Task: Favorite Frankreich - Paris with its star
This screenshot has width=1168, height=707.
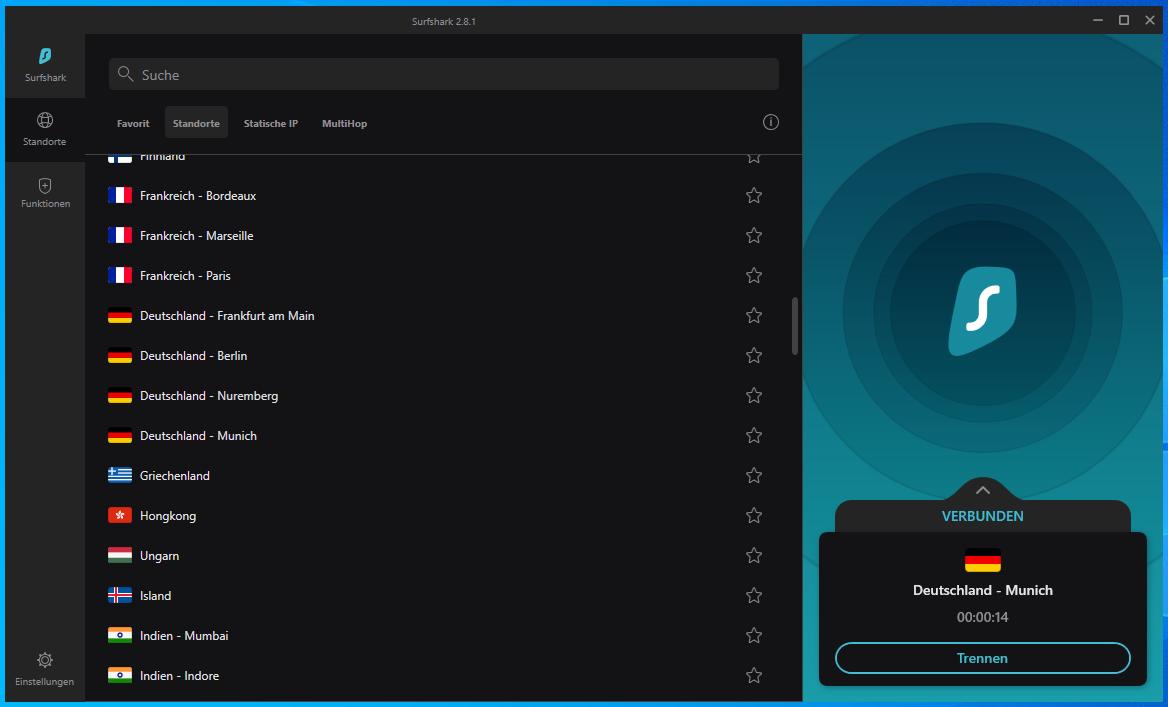Action: click(754, 276)
